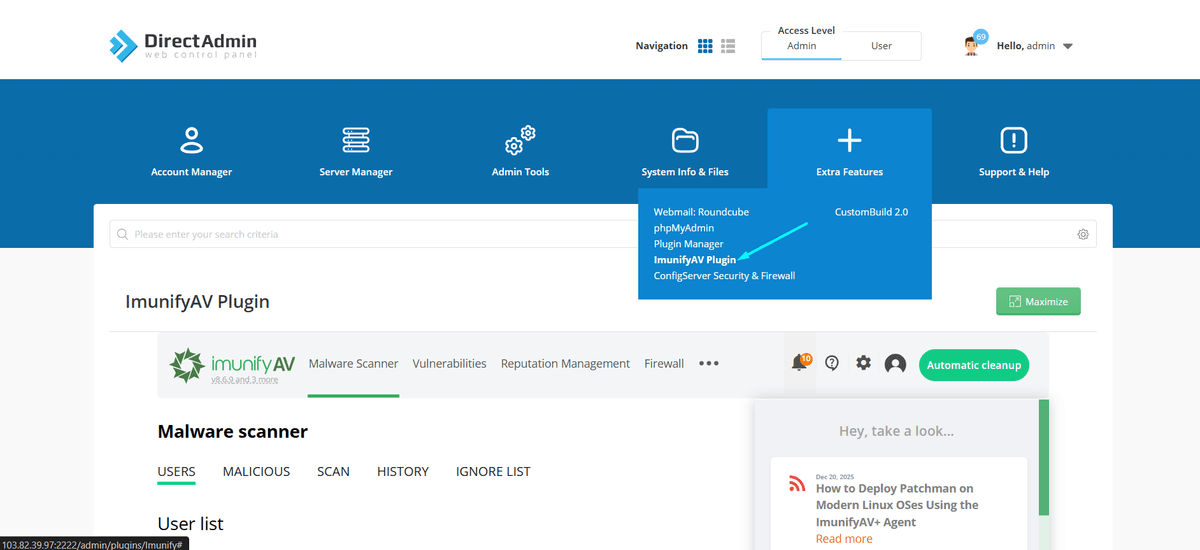Open System Info & Files folder icon
The width and height of the screenshot is (1200, 550).
(685, 141)
